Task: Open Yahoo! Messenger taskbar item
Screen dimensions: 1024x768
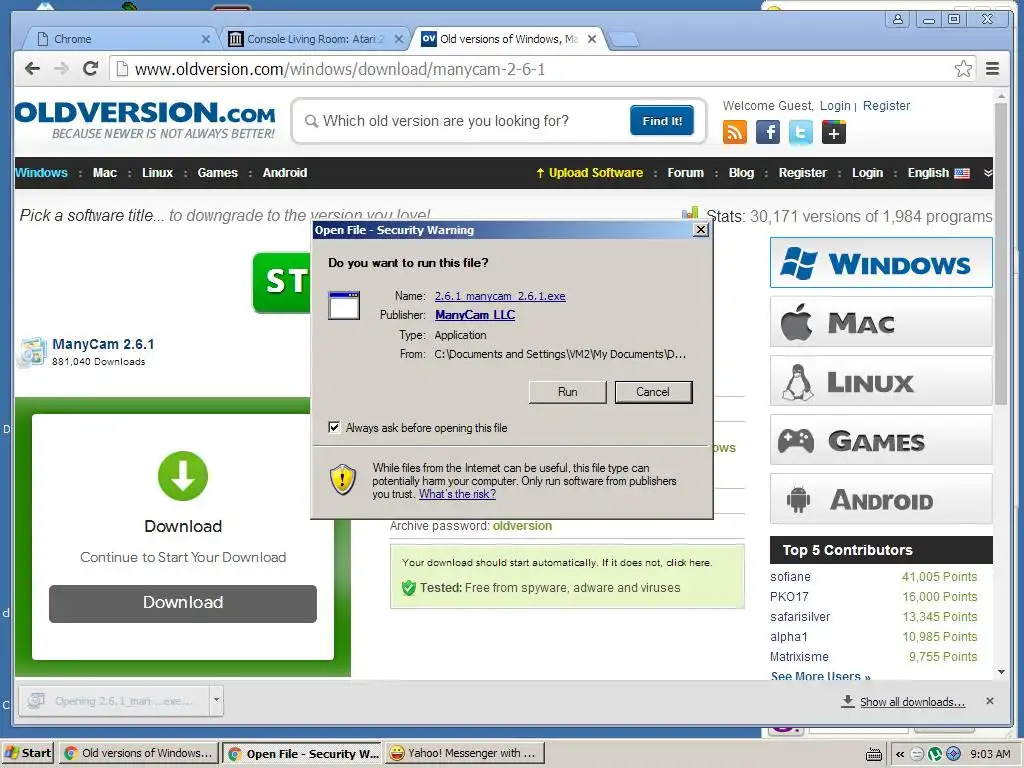Action: [x=465, y=753]
